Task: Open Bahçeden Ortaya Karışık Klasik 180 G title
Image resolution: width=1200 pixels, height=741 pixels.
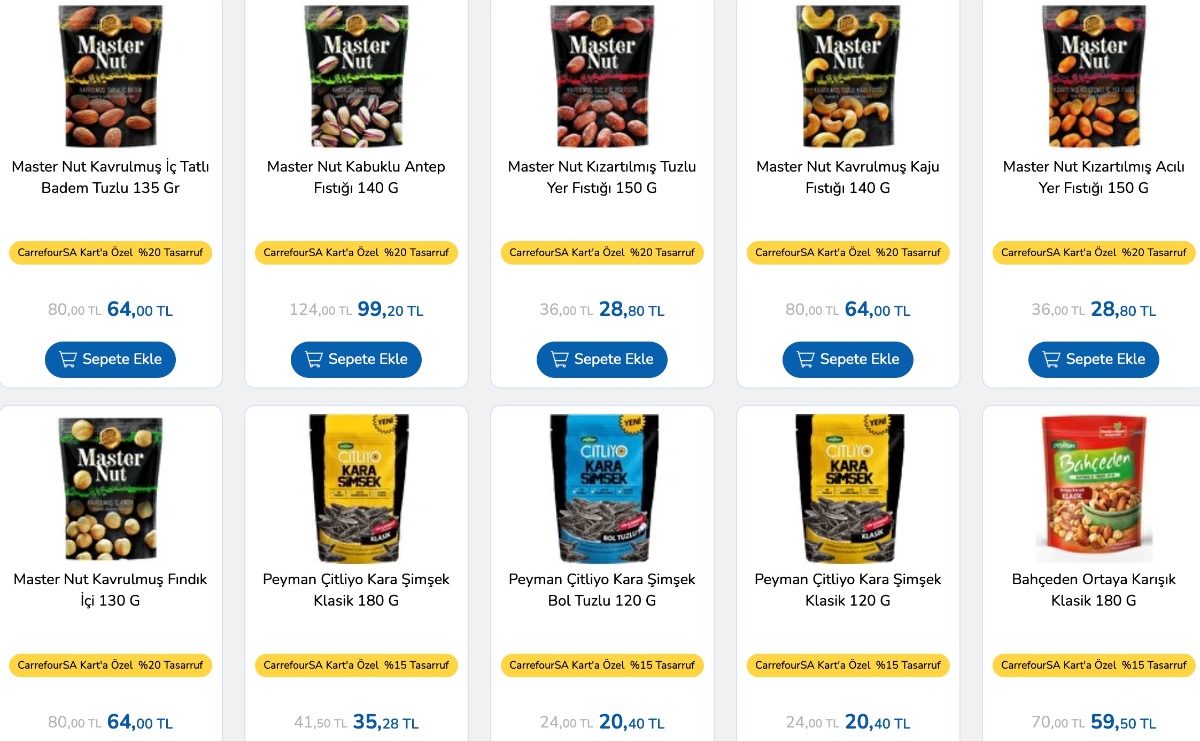Action: (x=1094, y=590)
